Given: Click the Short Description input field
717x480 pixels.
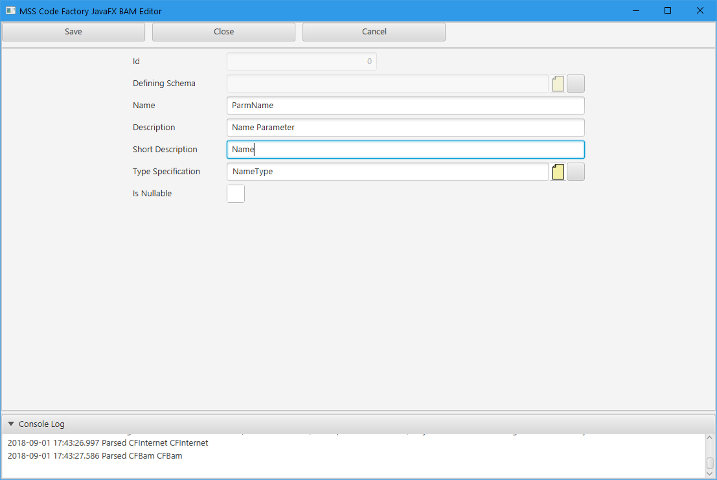Looking at the screenshot, I should click(x=405, y=150).
